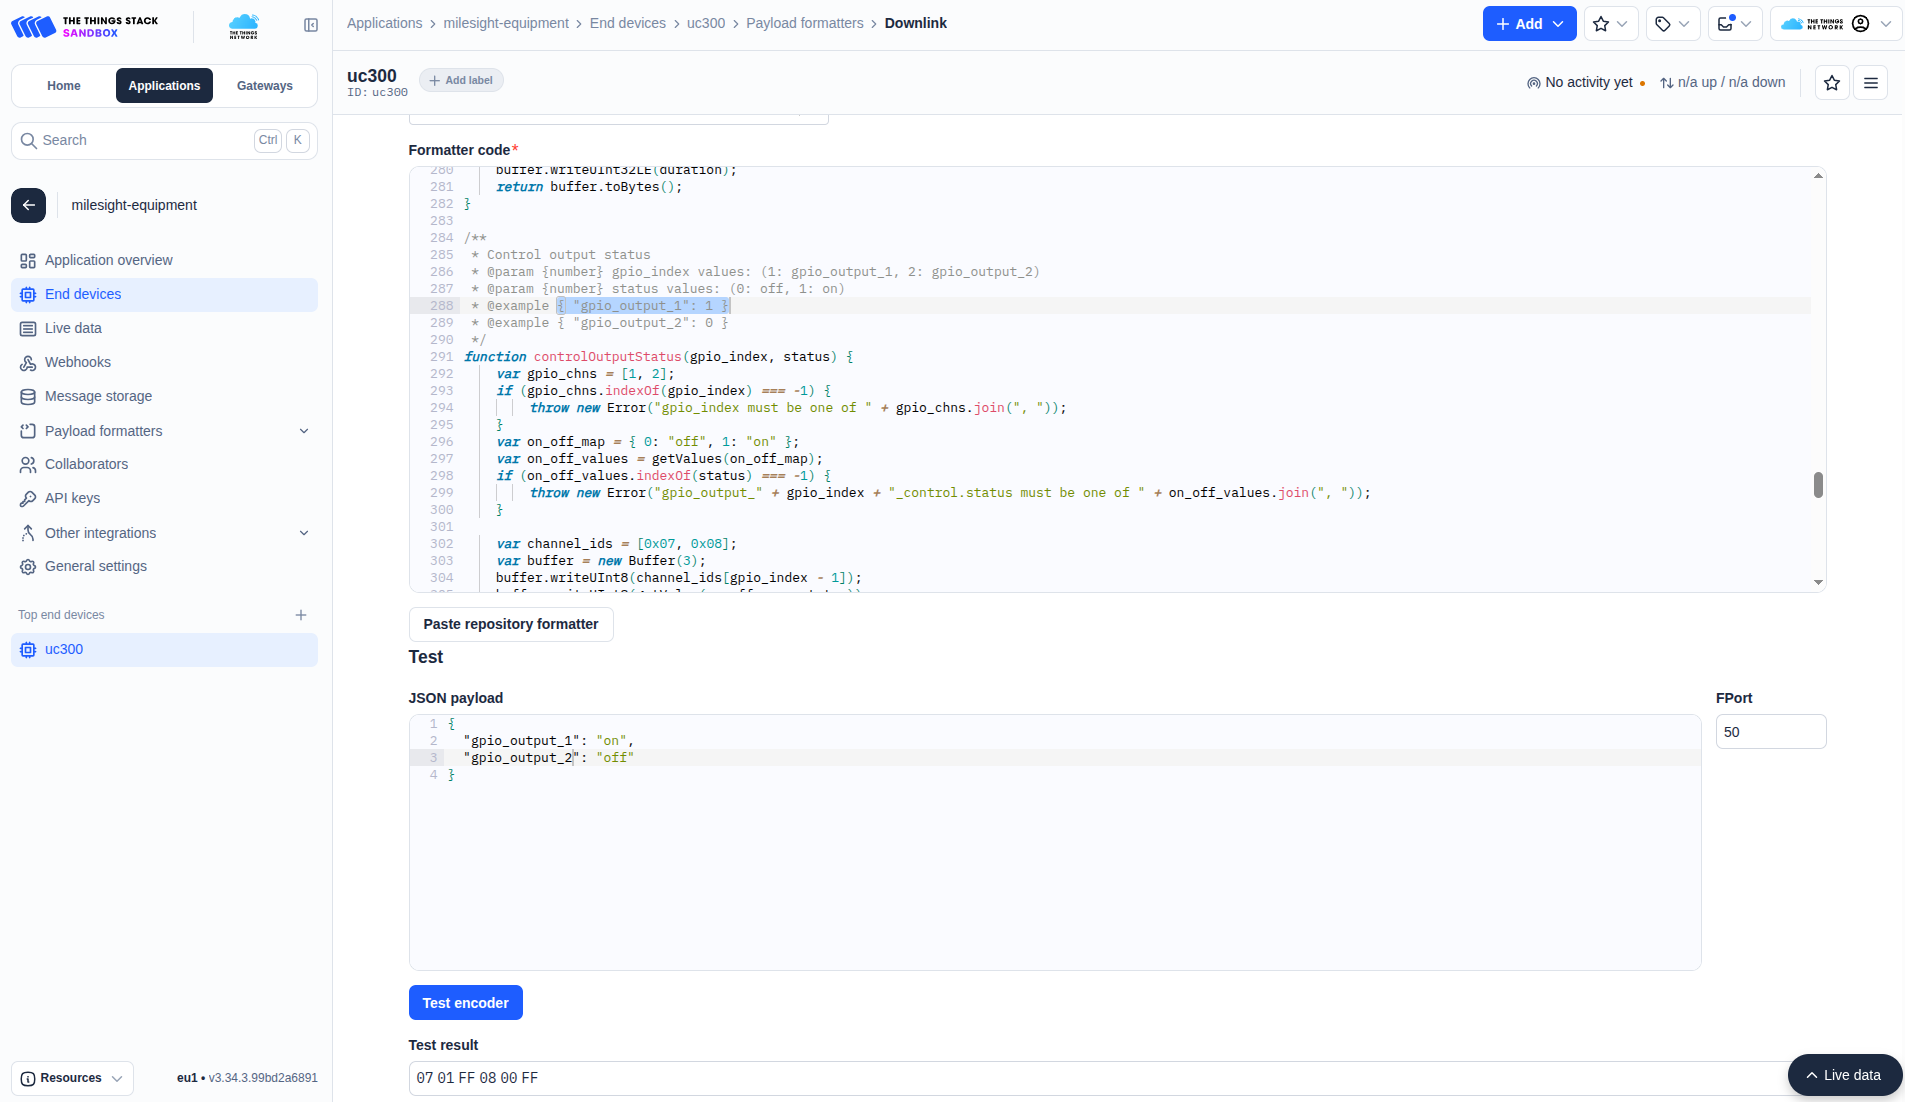1905x1102 pixels.
Task: Click the formatter code editor scrollbar thumb
Action: [1817, 485]
